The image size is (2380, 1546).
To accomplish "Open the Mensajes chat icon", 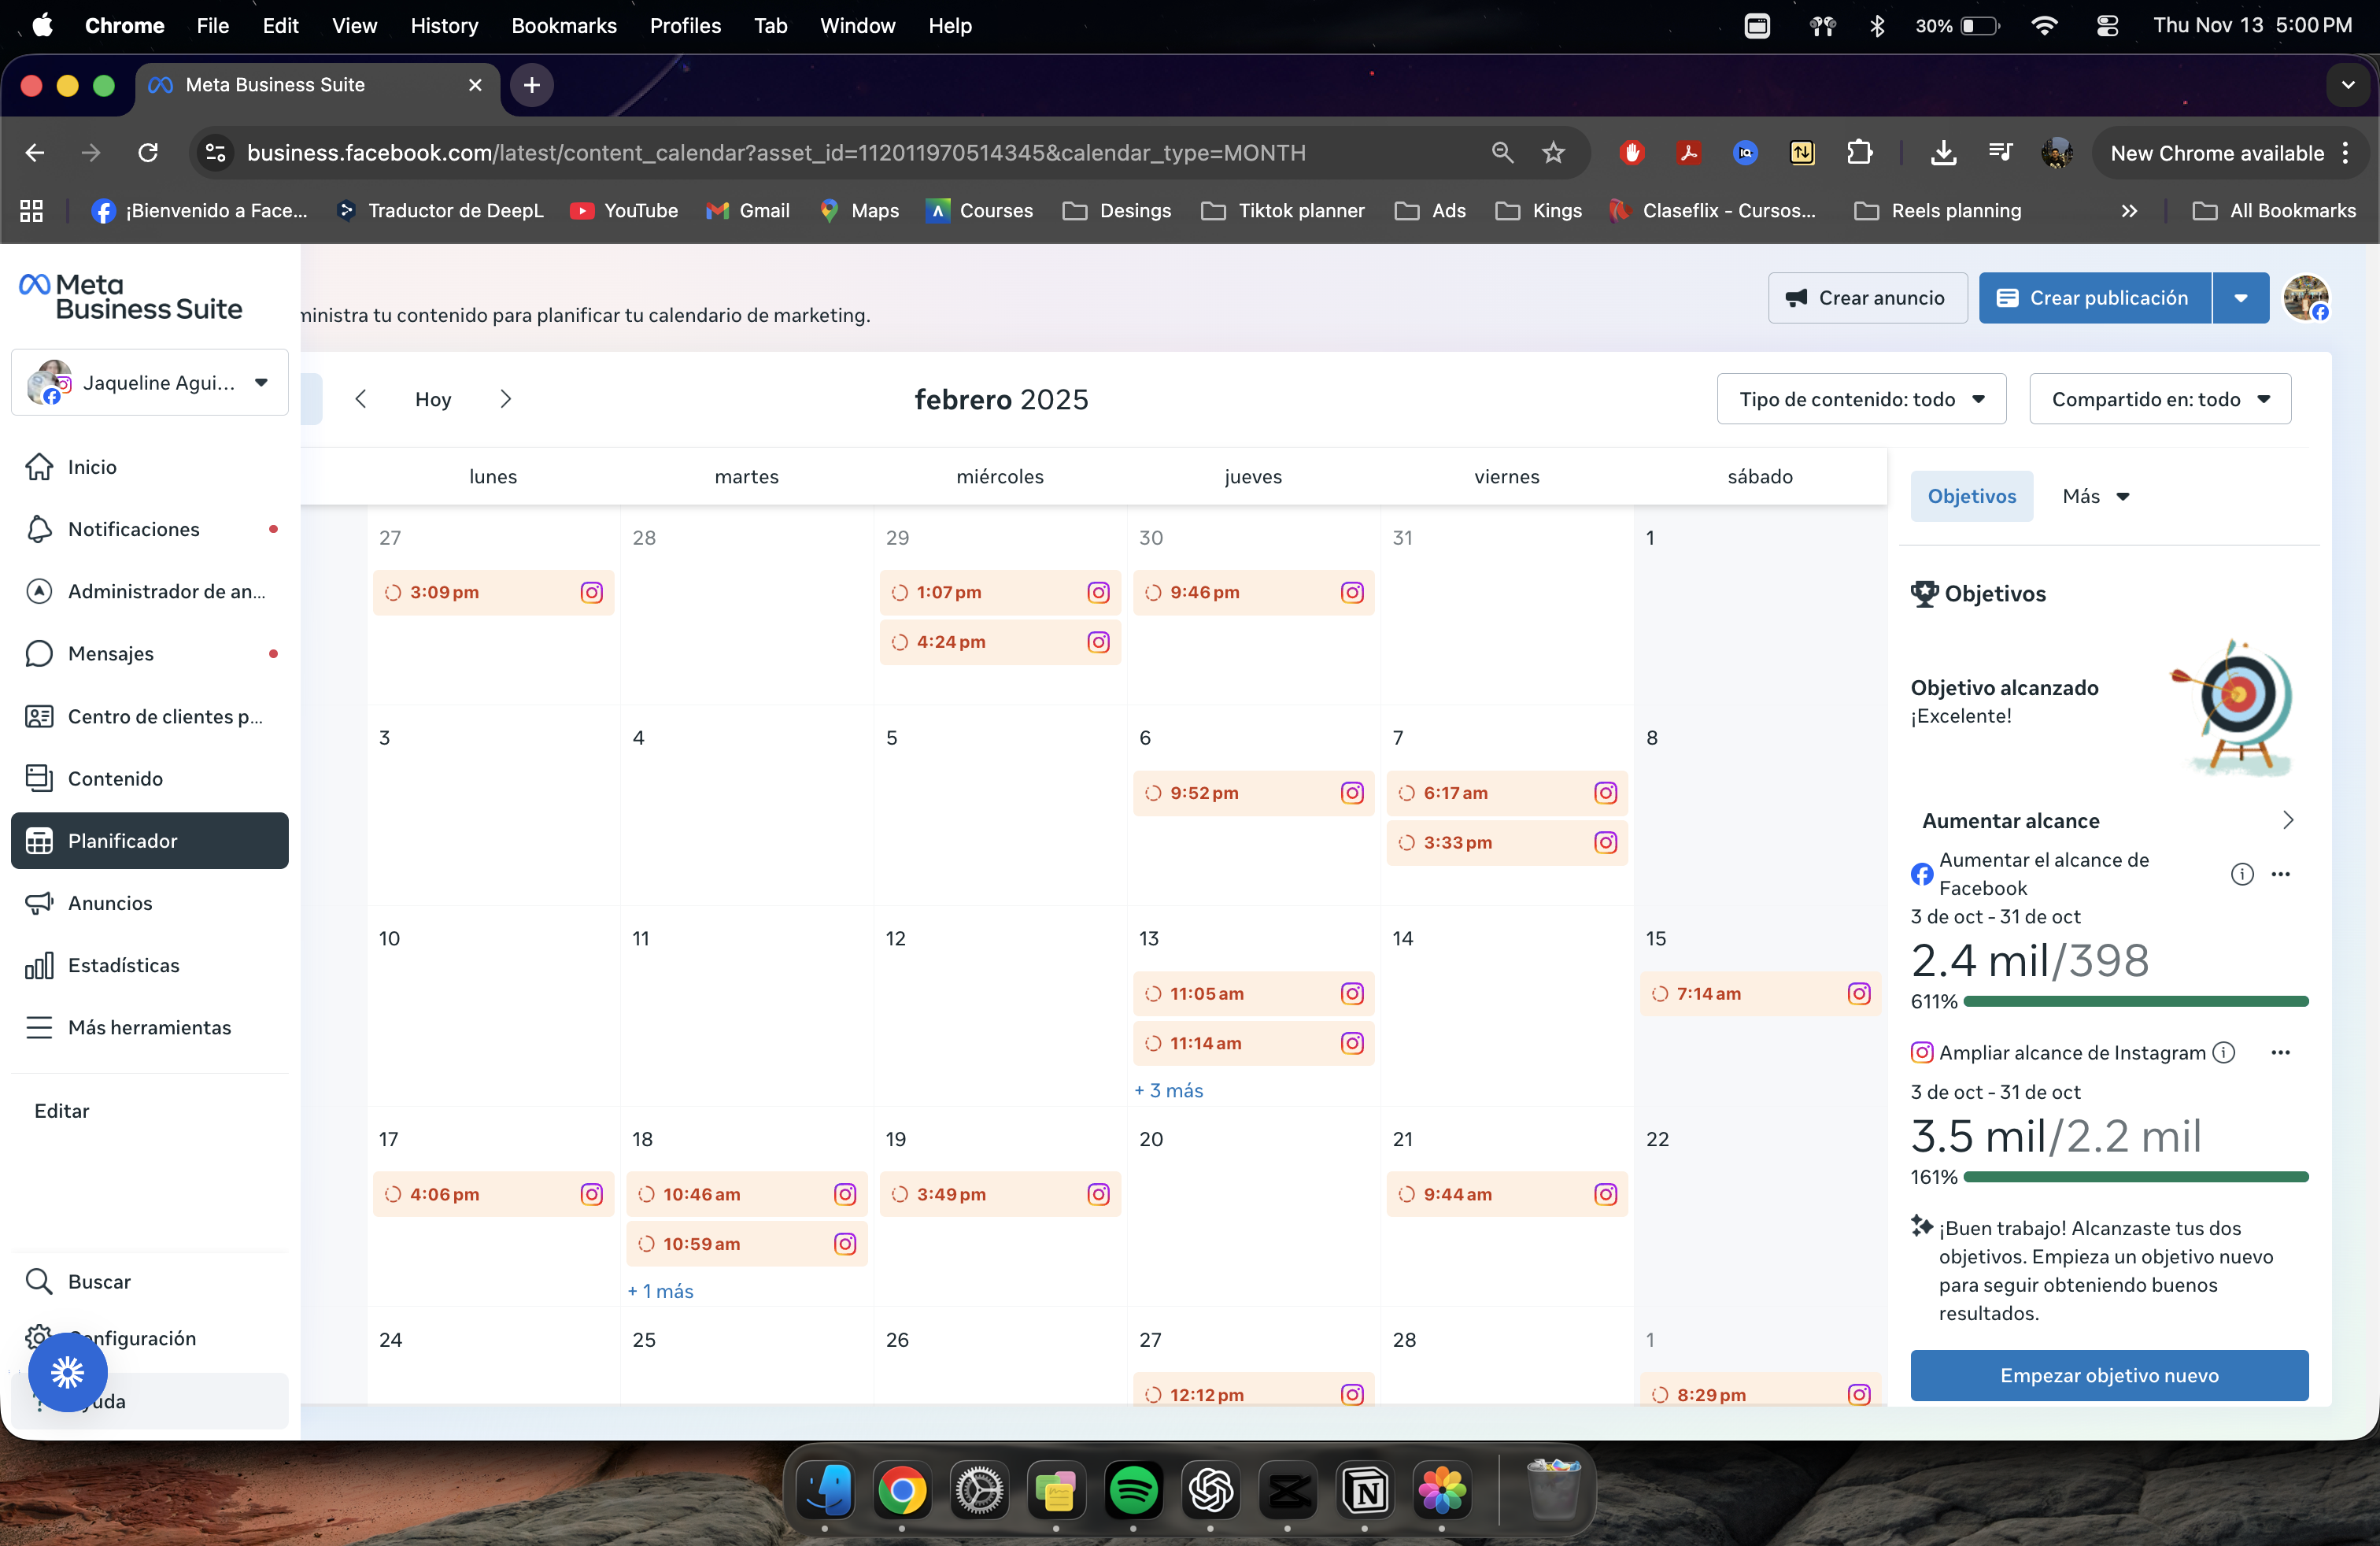I will click(39, 654).
